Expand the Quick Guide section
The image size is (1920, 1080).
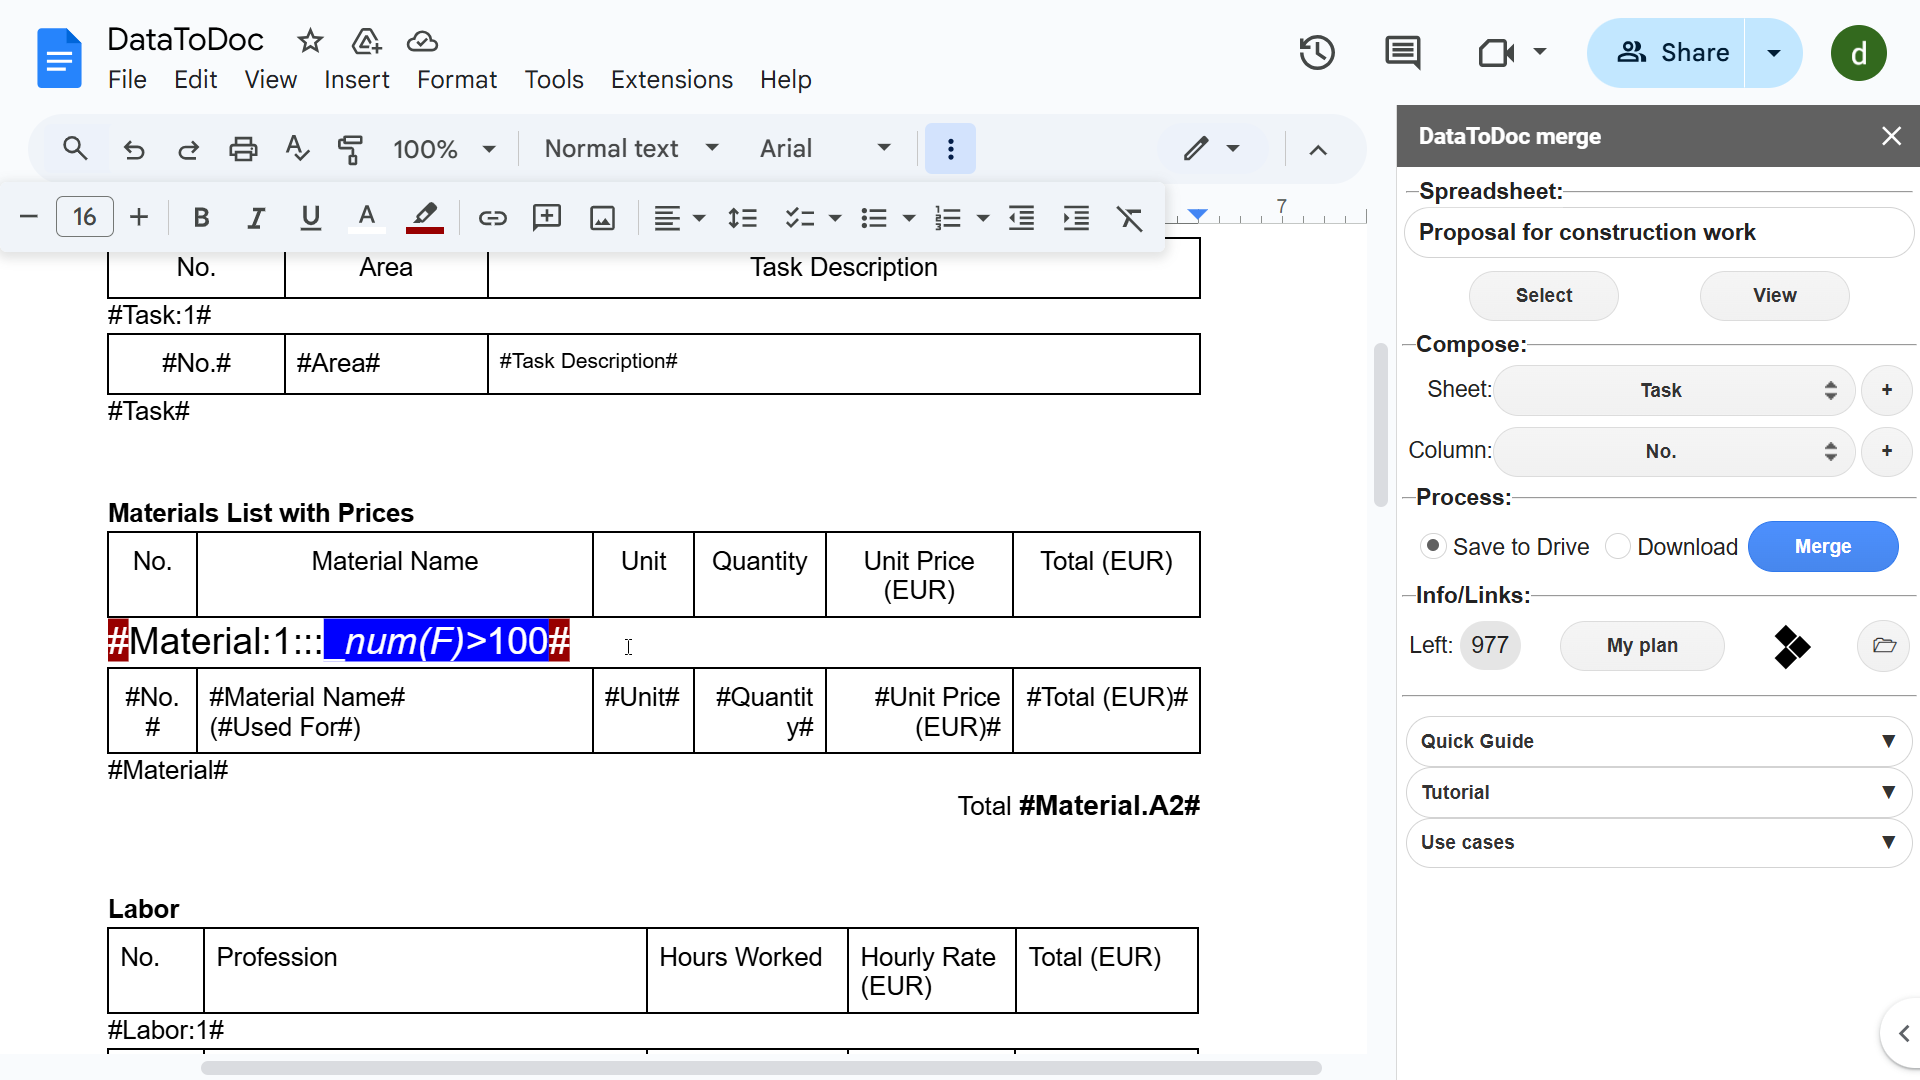pyautogui.click(x=1658, y=741)
